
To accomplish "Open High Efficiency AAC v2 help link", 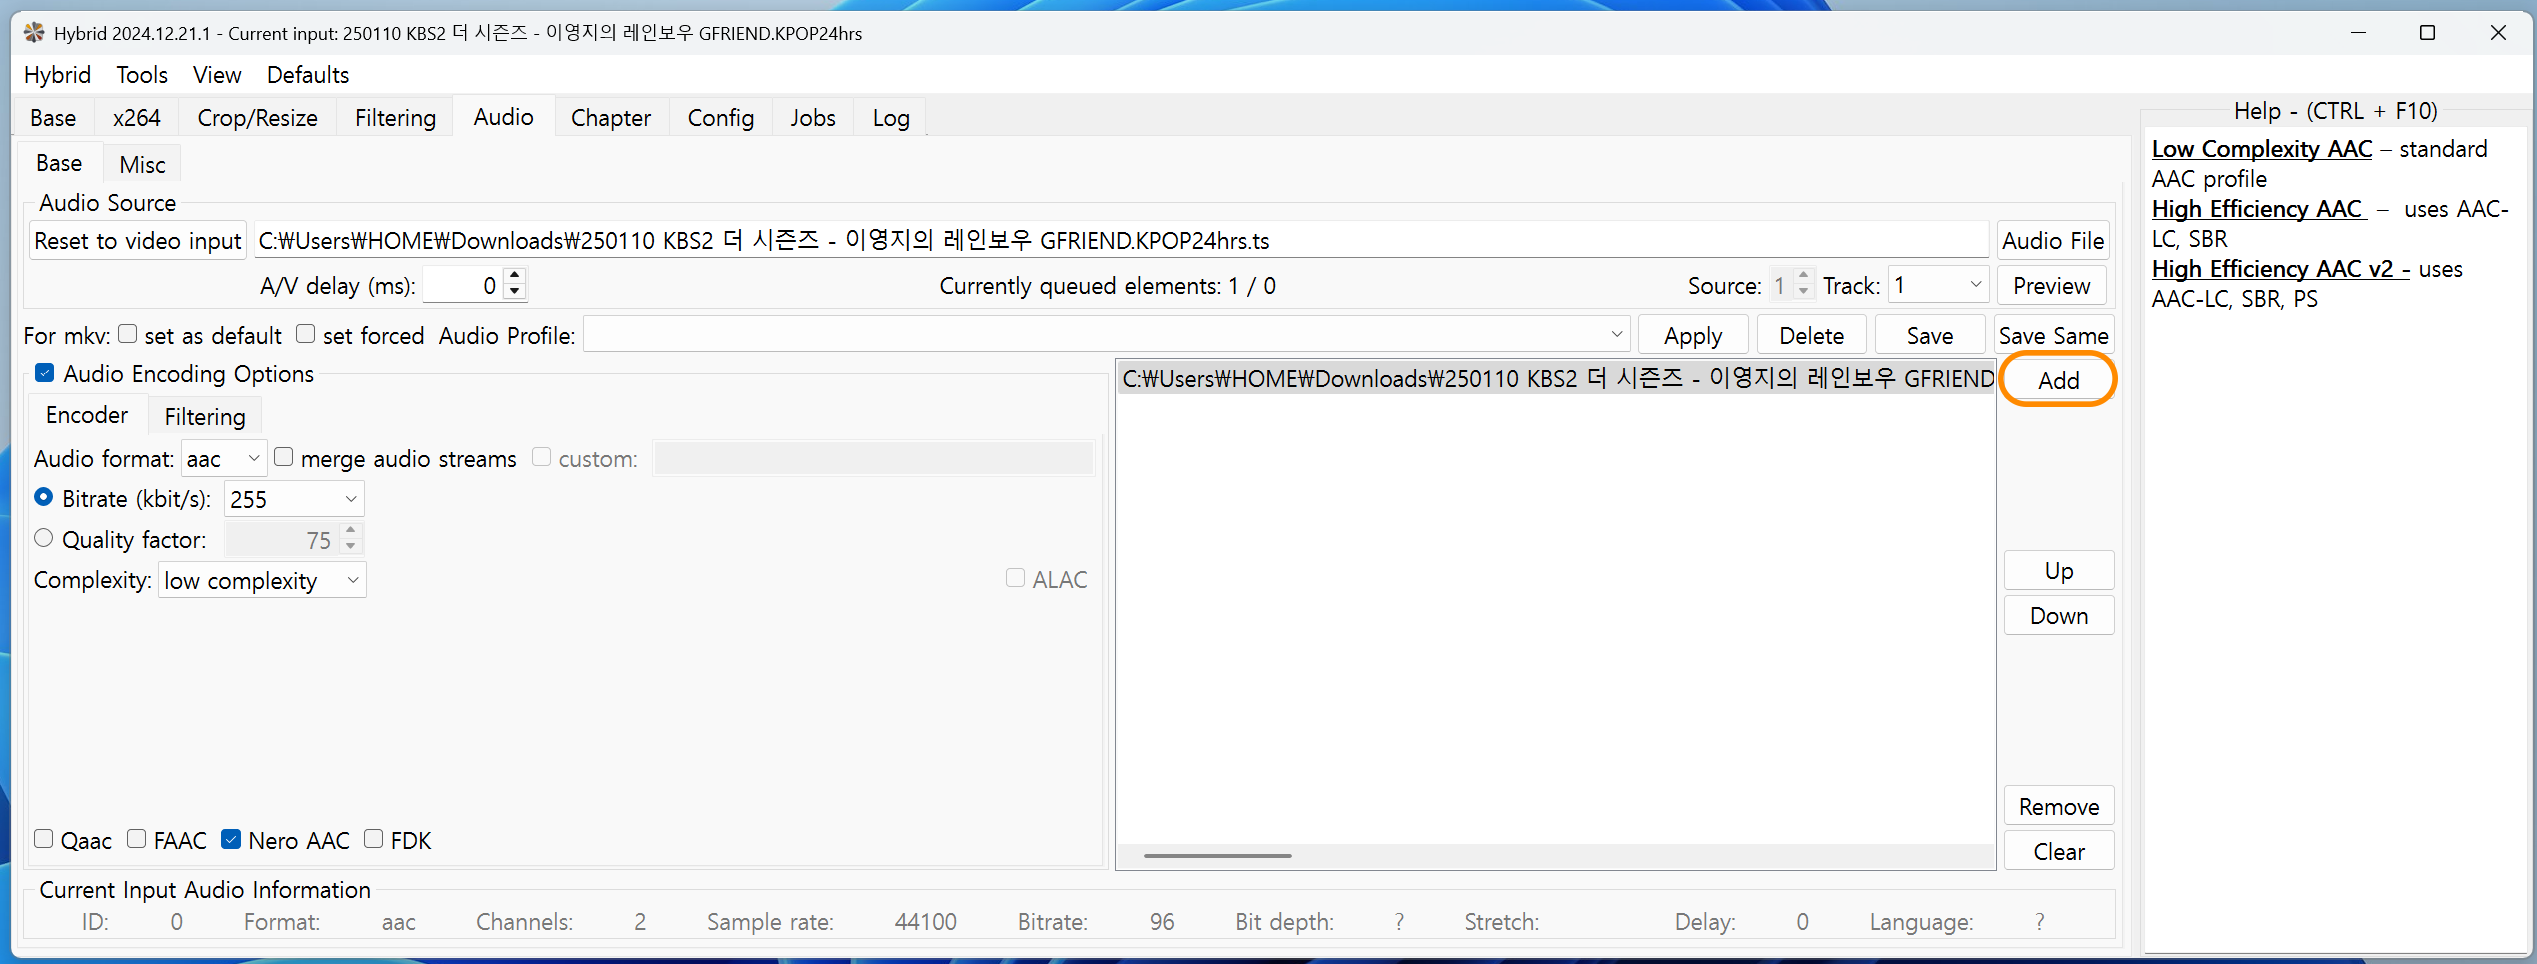I will coord(2281,269).
